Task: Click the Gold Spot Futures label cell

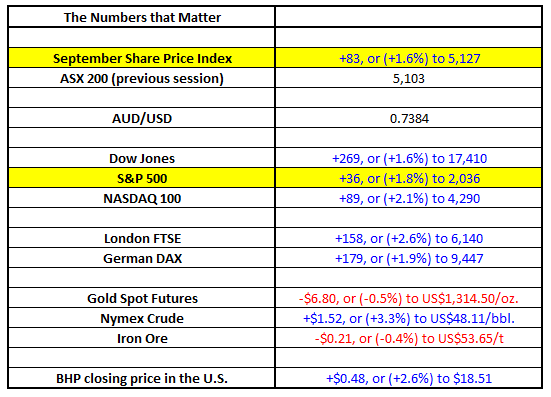Action: pos(142,298)
